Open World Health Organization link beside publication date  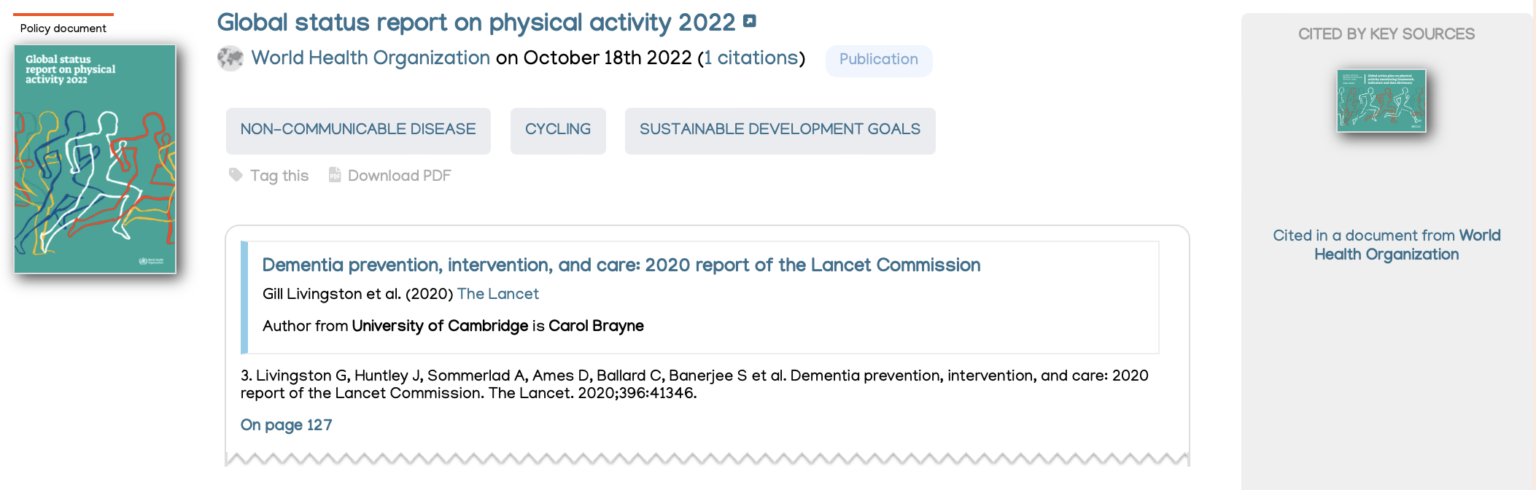coord(370,58)
